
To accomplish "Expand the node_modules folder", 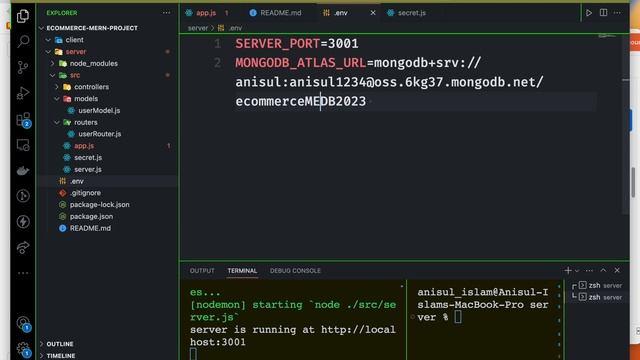I will pyautogui.click(x=108, y=63).
